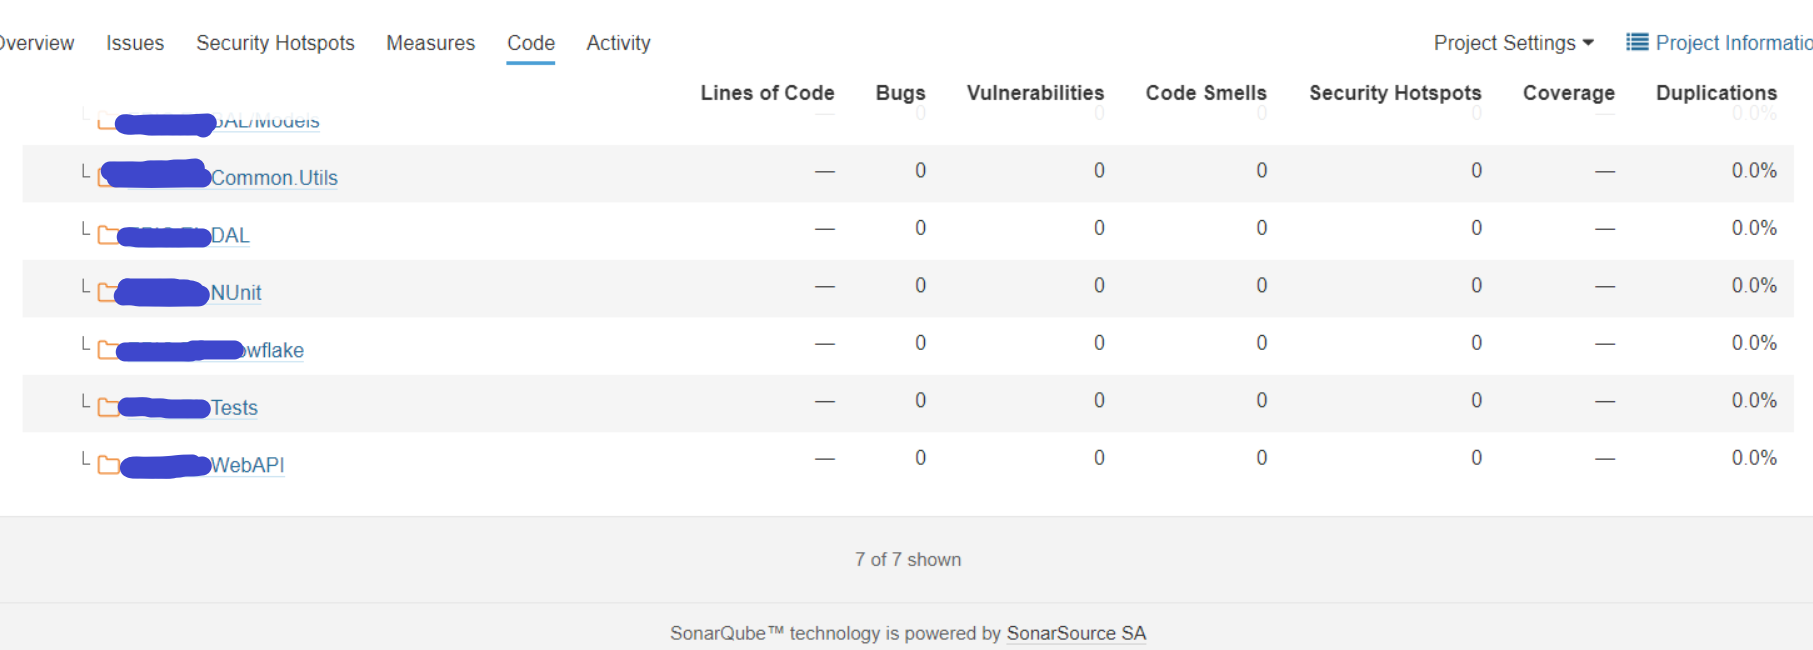Screen dimensions: 1813x650
Task: Click the Project Information link
Action: (1733, 43)
